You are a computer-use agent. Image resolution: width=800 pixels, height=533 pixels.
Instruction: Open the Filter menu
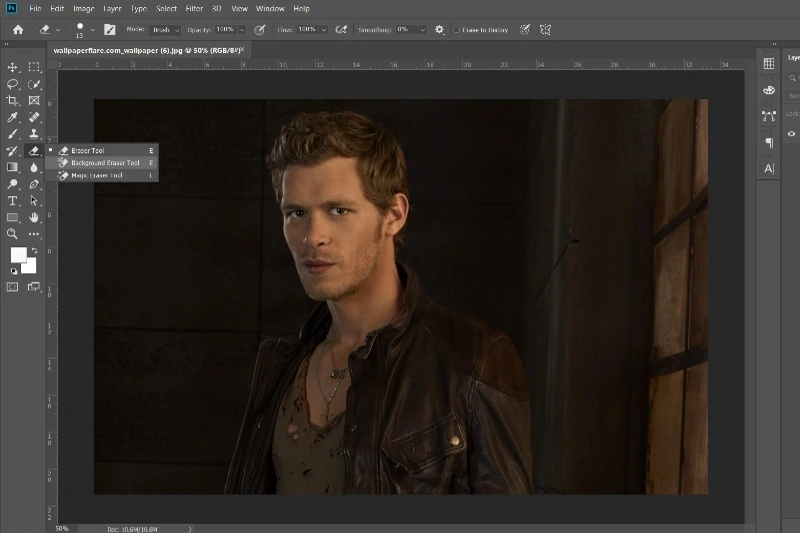(x=194, y=8)
